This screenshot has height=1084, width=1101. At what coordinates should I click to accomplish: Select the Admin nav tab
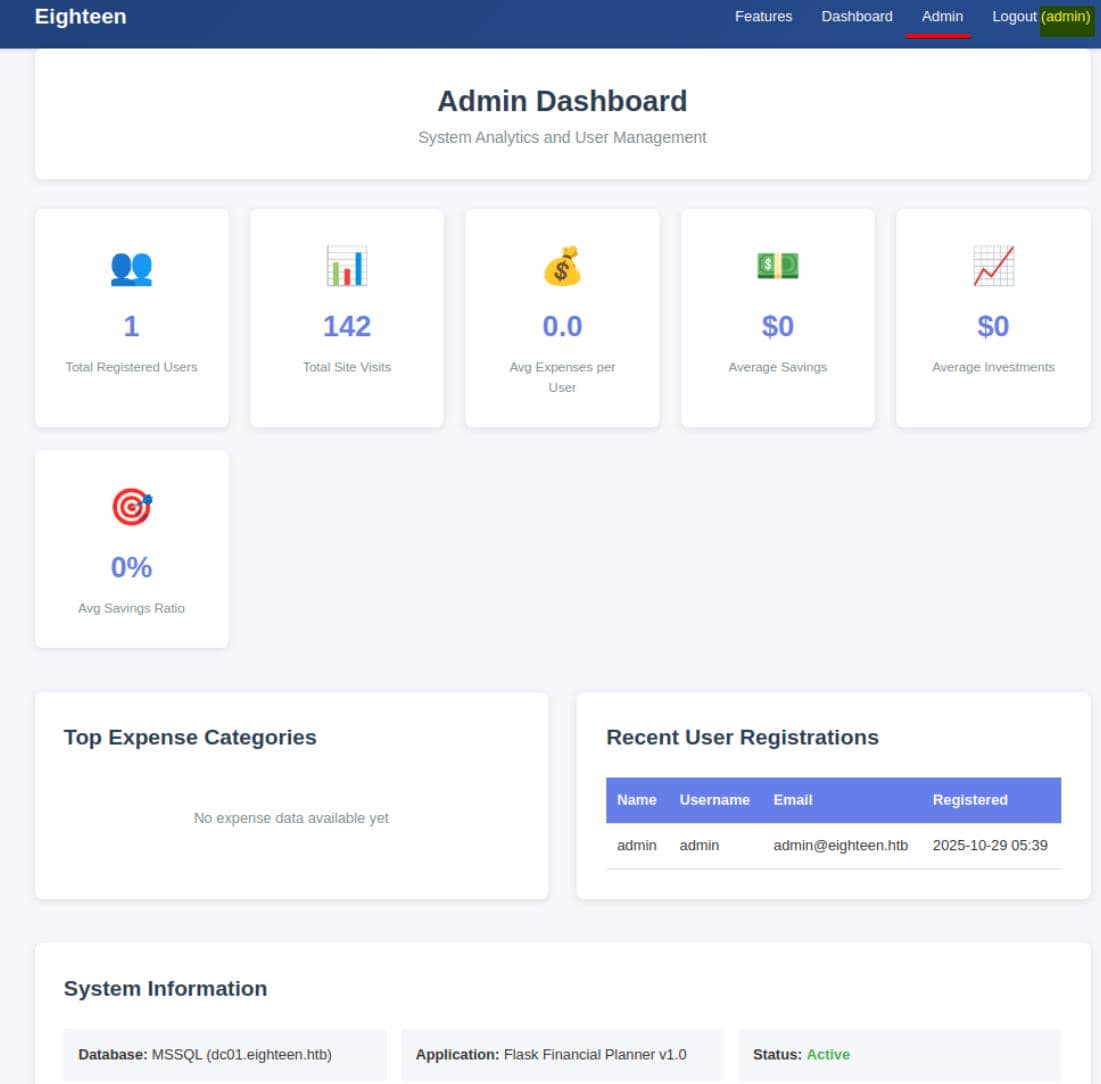click(x=942, y=16)
